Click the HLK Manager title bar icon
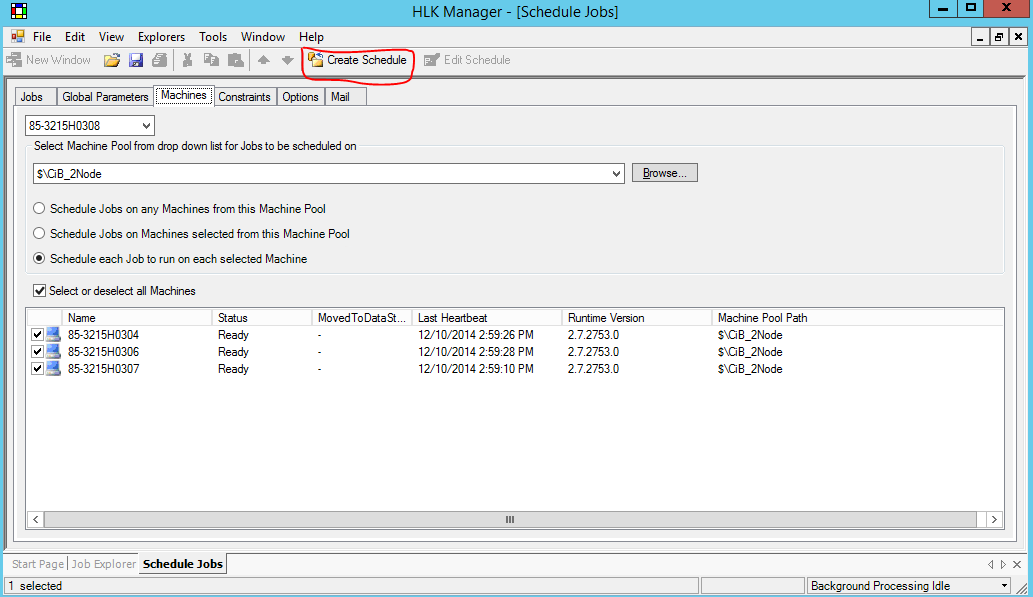1033x597 pixels. (x=19, y=11)
